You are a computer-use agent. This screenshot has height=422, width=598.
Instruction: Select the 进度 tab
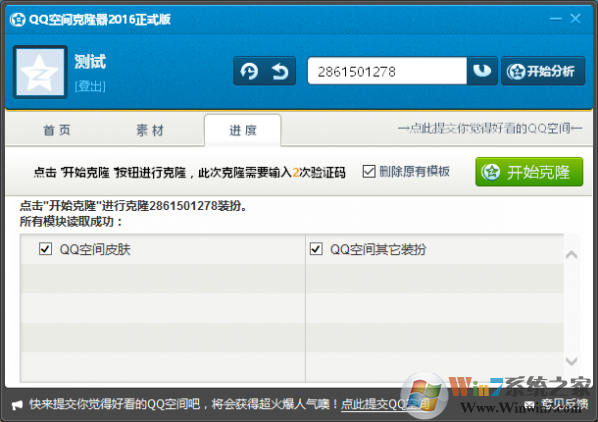[243, 130]
